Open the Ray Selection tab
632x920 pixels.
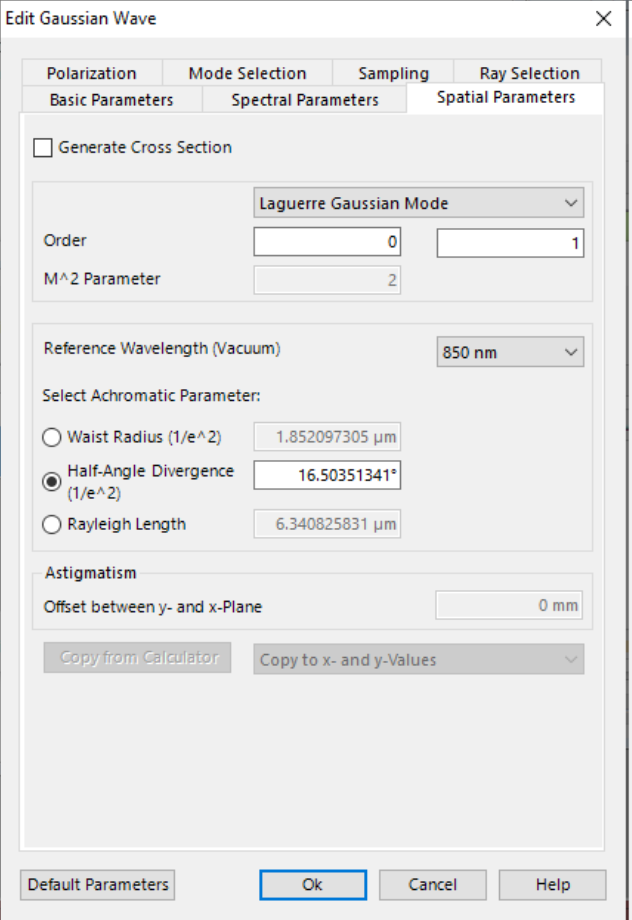pyautogui.click(x=529, y=73)
